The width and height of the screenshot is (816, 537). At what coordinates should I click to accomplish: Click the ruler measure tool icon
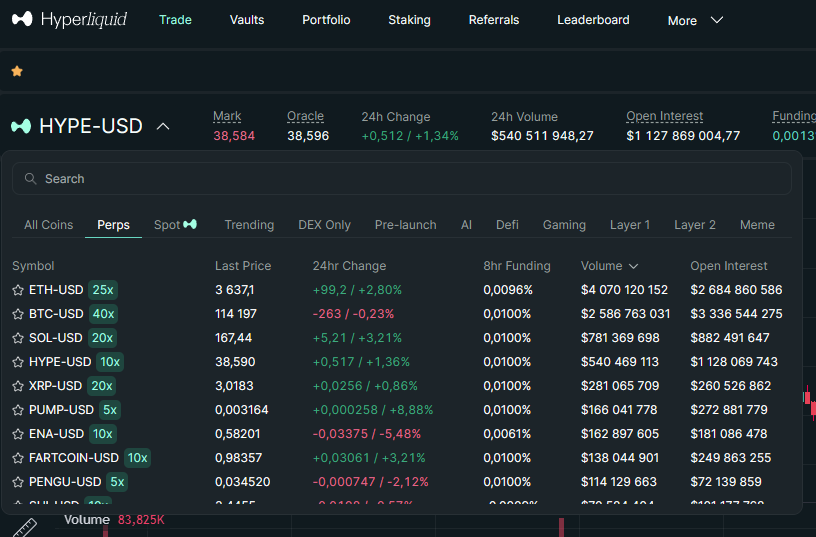tap(24, 528)
